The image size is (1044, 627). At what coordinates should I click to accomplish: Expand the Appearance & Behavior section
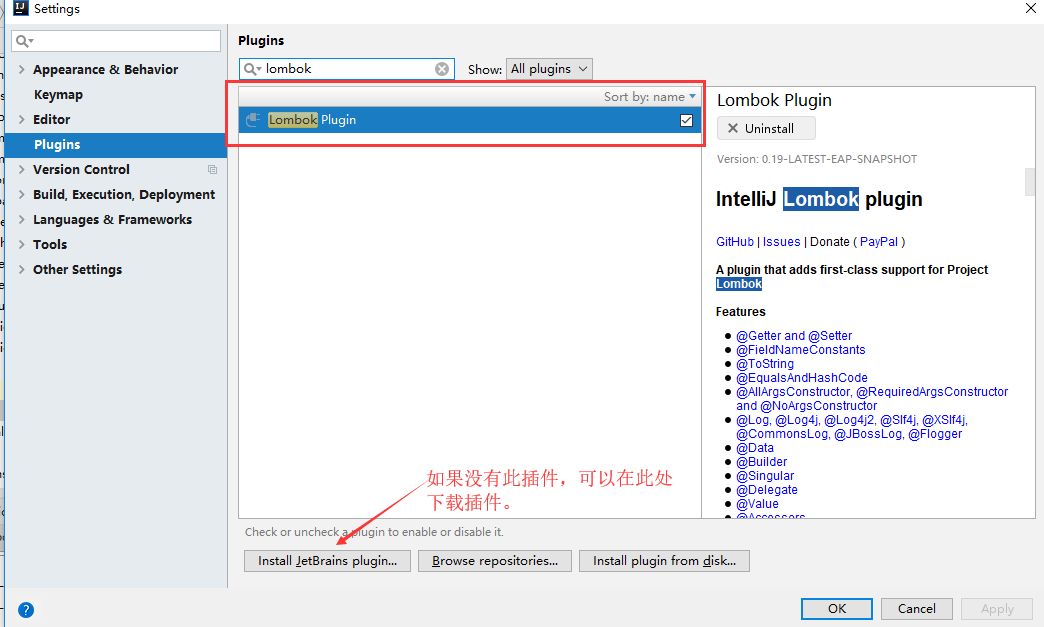[x=21, y=69]
